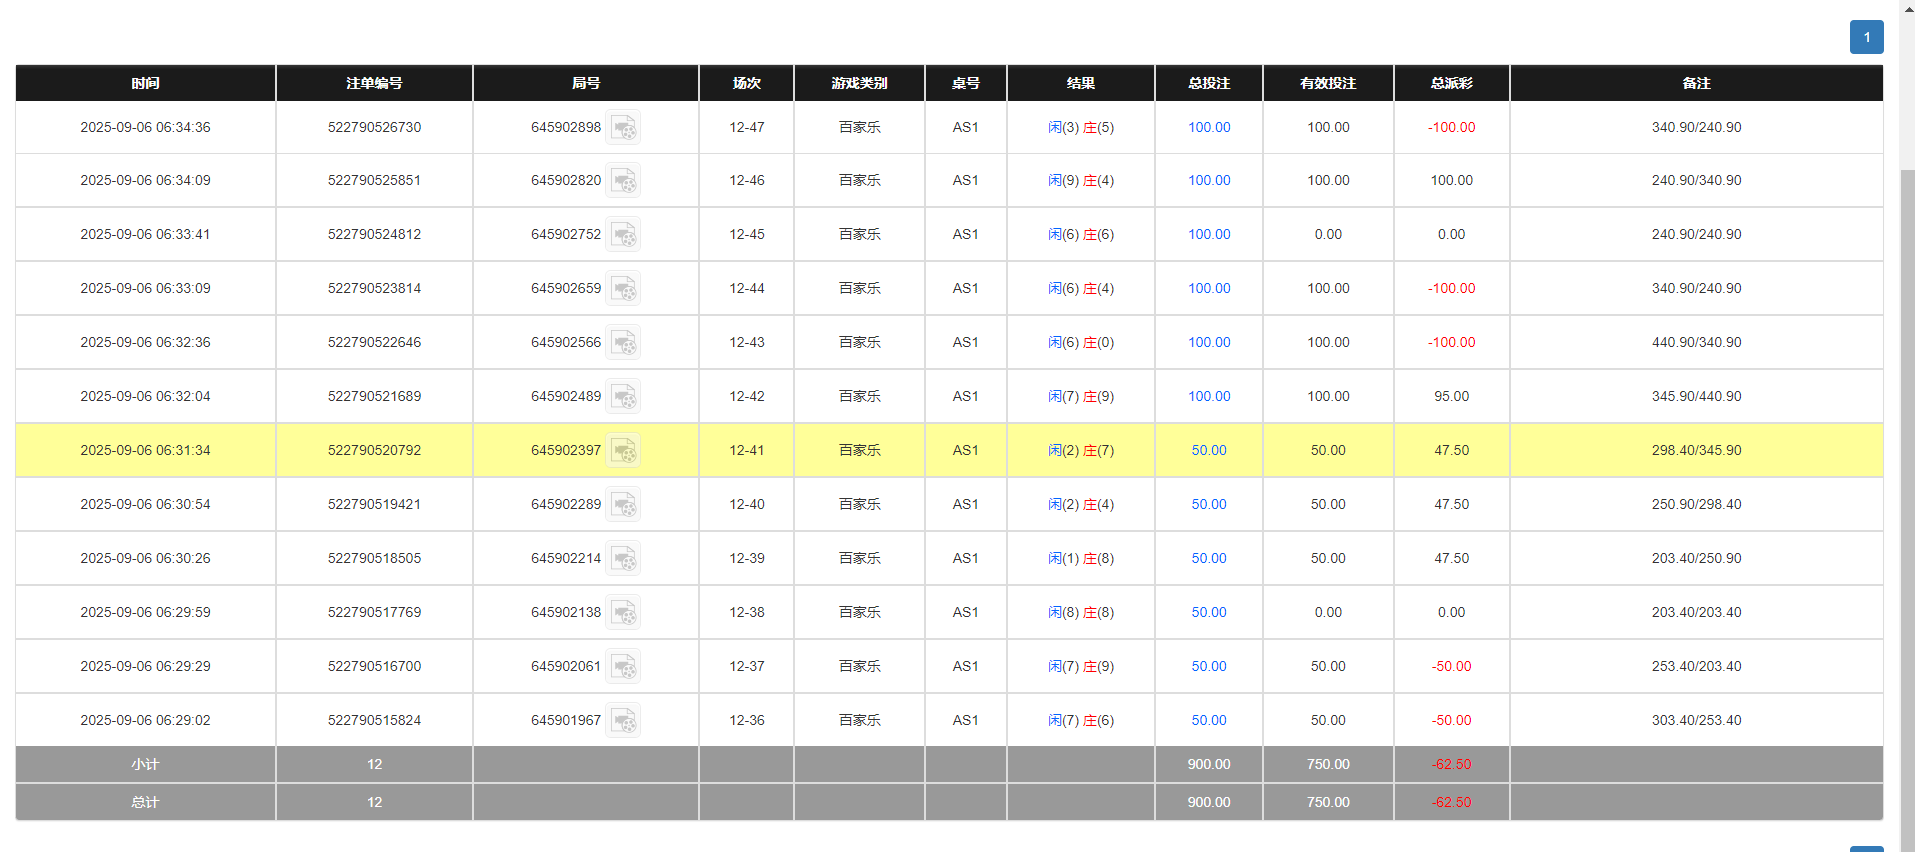The width and height of the screenshot is (1915, 852).
Task: Click replay icon beside round 645902289
Action: (x=624, y=505)
